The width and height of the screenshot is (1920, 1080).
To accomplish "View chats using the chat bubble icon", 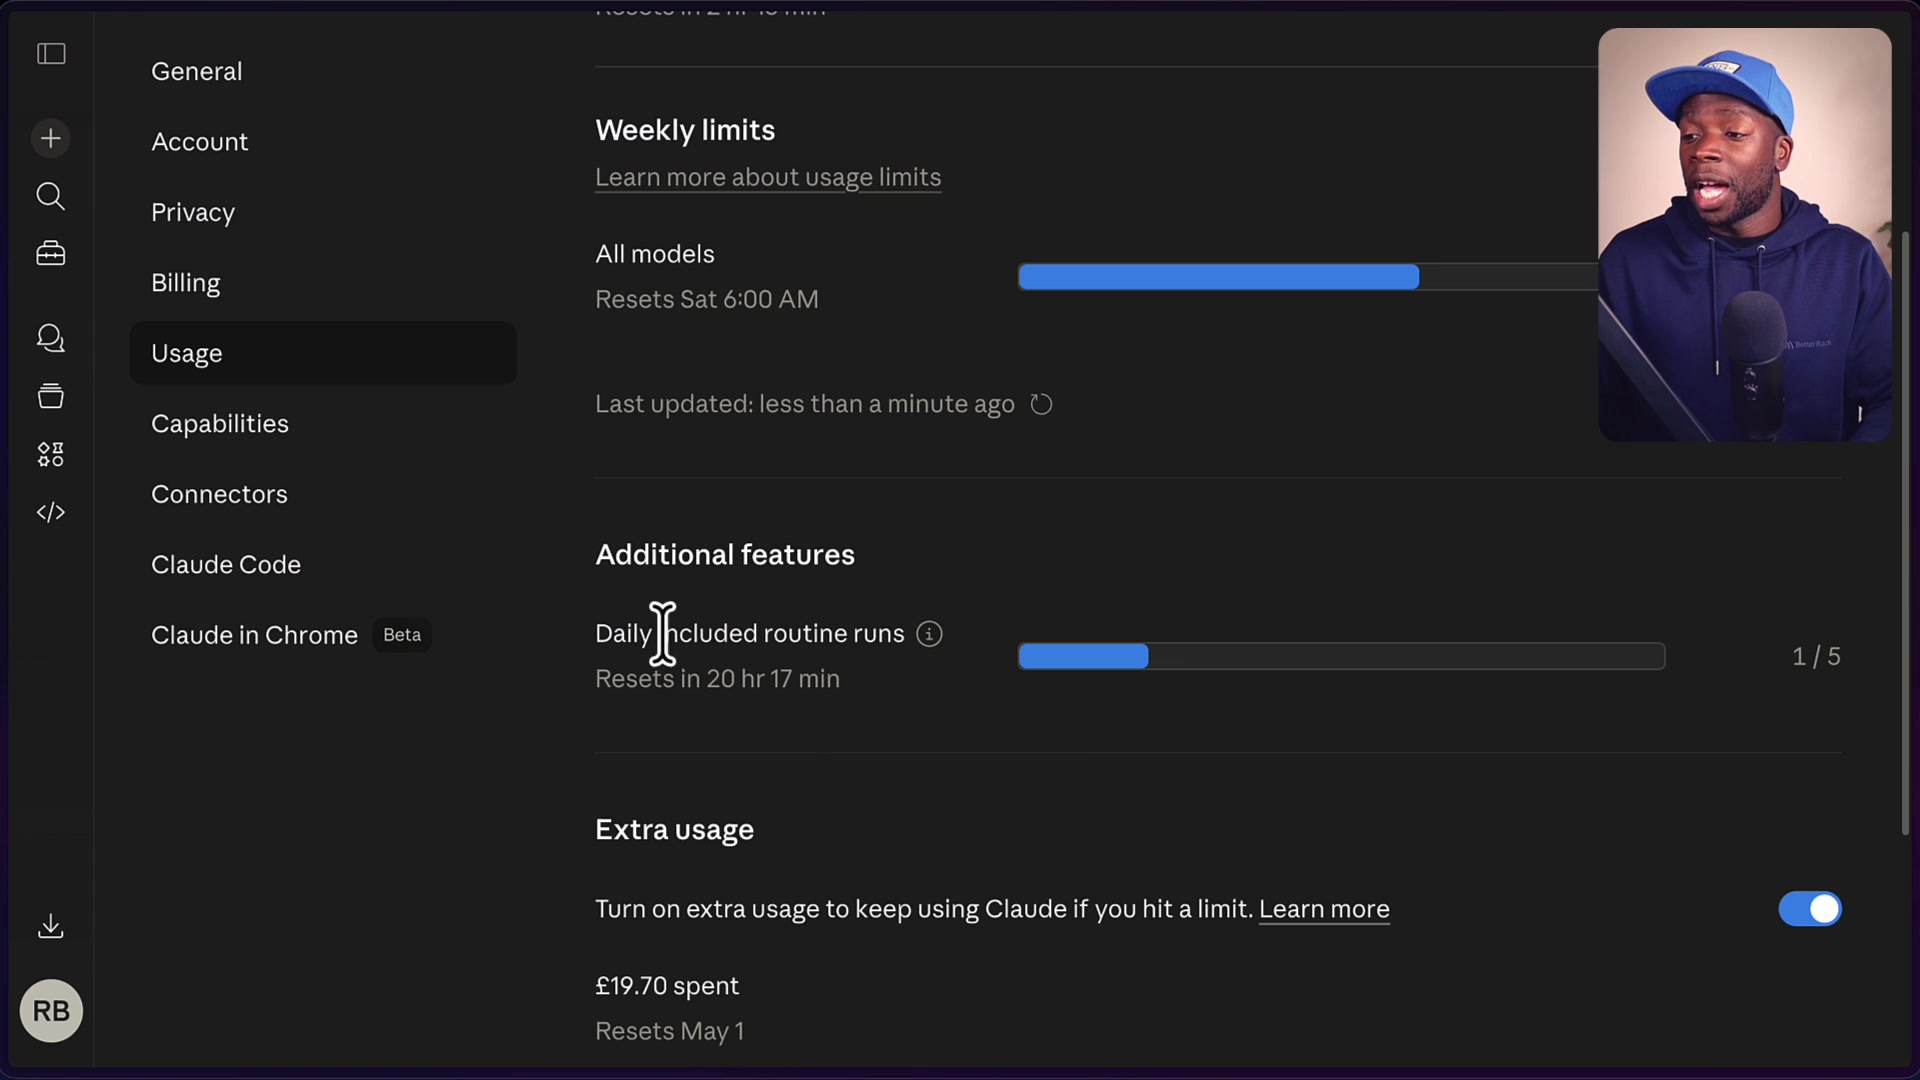I will pyautogui.click(x=51, y=339).
